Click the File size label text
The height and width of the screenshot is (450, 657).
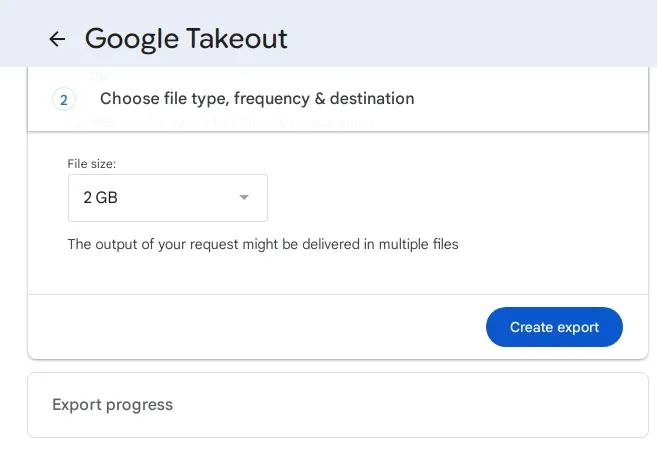[x=92, y=164]
